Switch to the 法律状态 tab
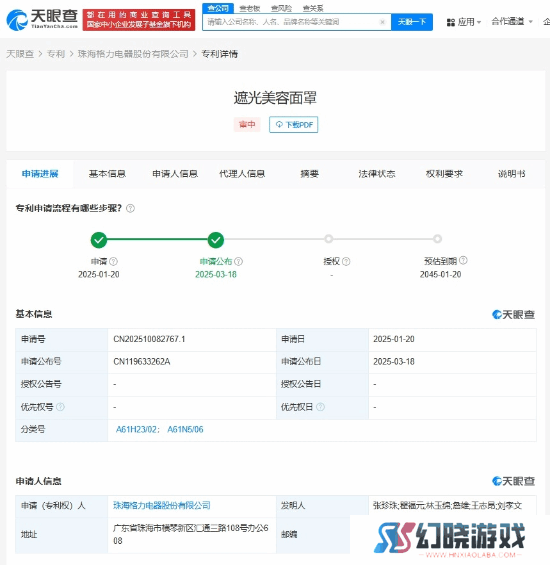 click(377, 174)
